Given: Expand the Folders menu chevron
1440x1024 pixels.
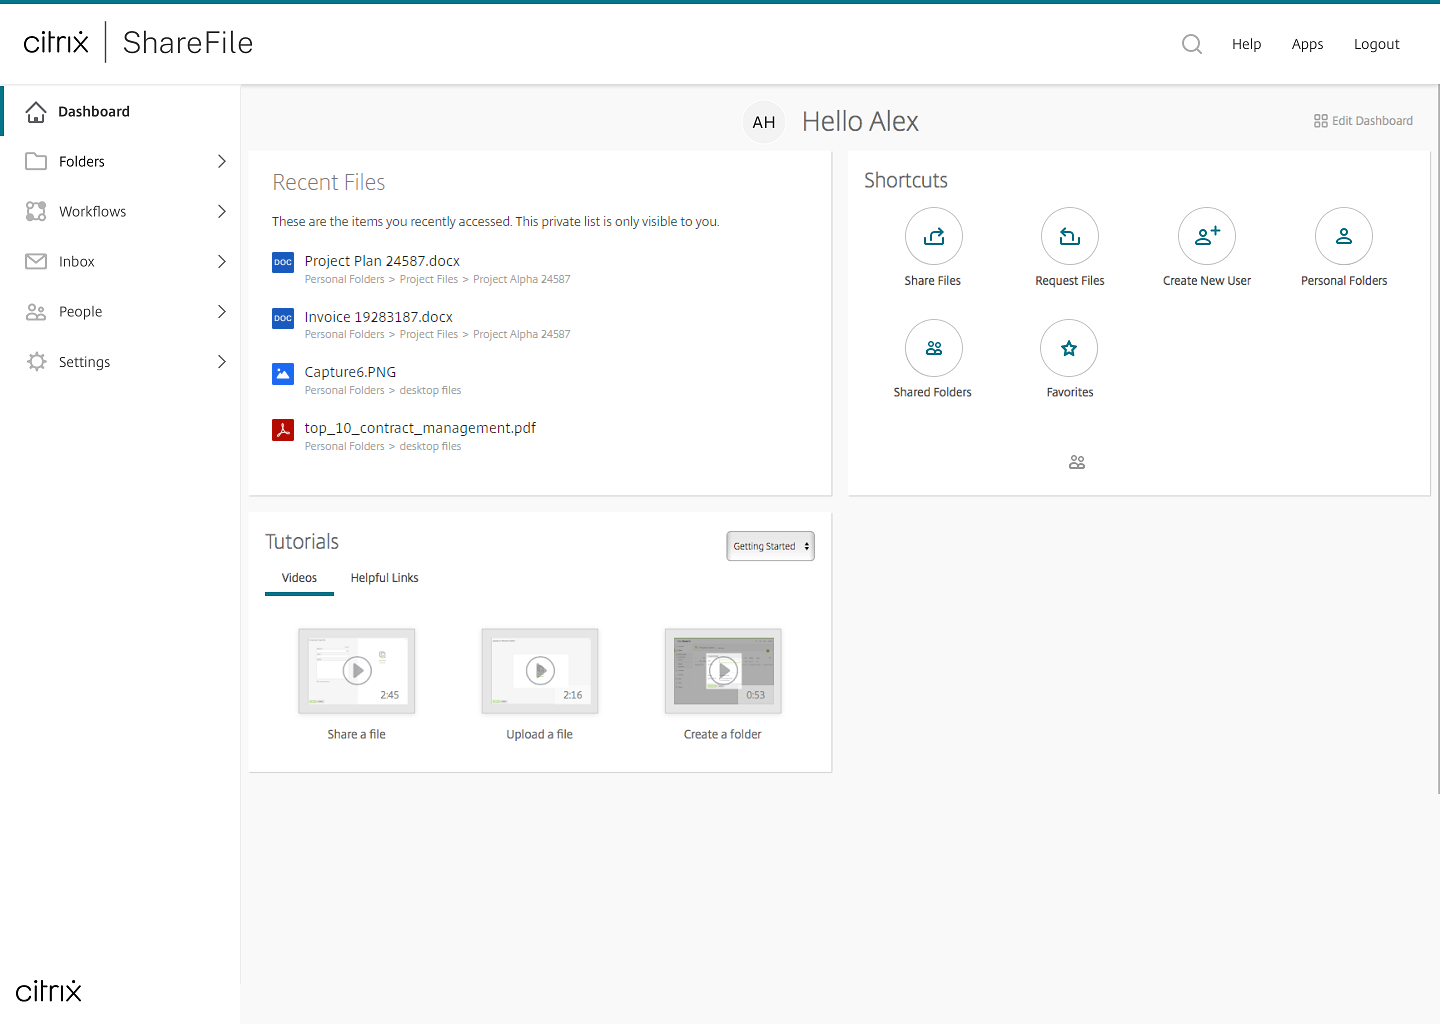Looking at the screenshot, I should (x=222, y=161).
